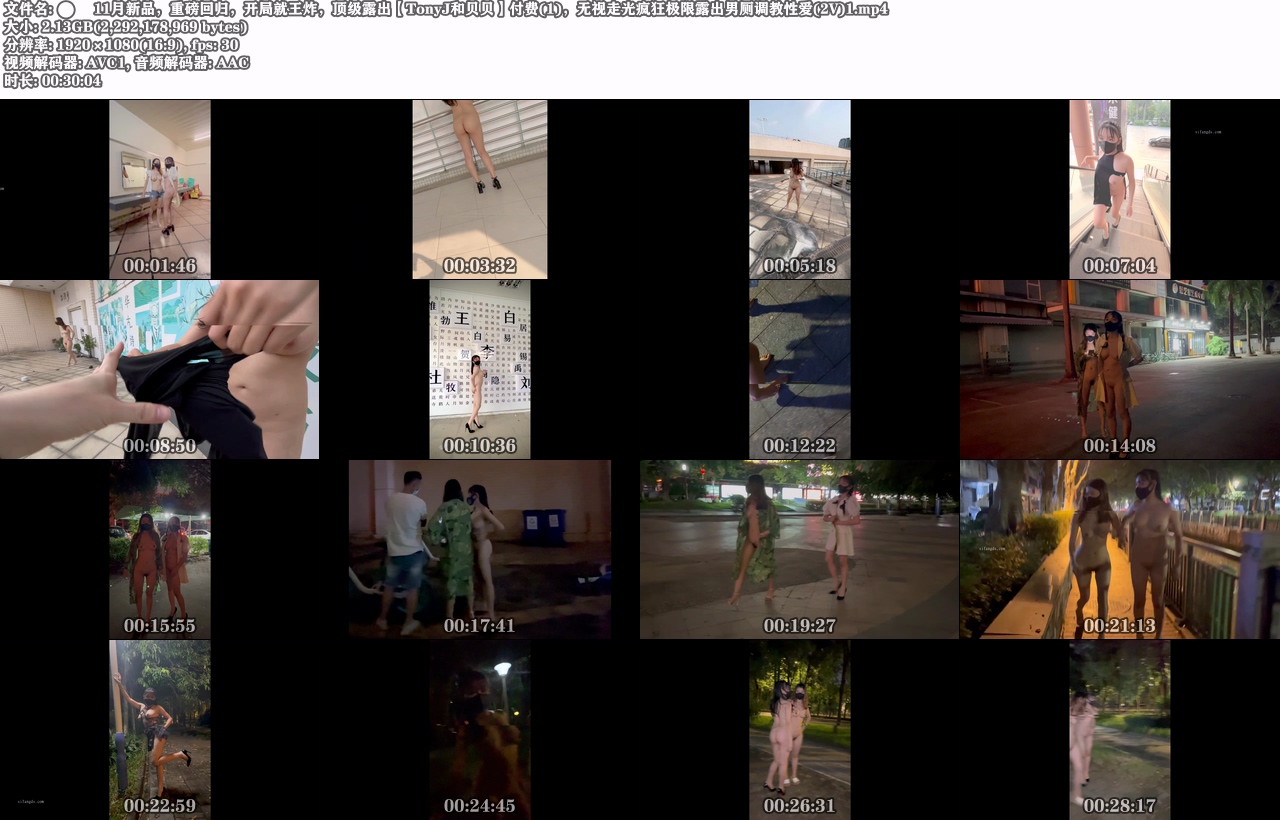This screenshot has height=820, width=1280.
Task: Open the thumbnail labeled 00:26:31
Action: 800,729
